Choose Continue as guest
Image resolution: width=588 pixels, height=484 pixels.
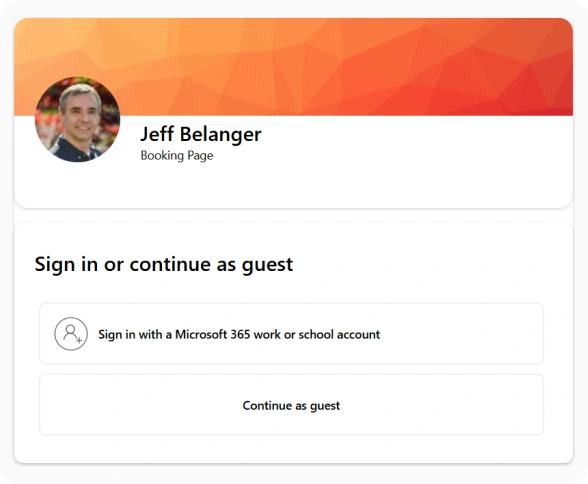click(291, 405)
